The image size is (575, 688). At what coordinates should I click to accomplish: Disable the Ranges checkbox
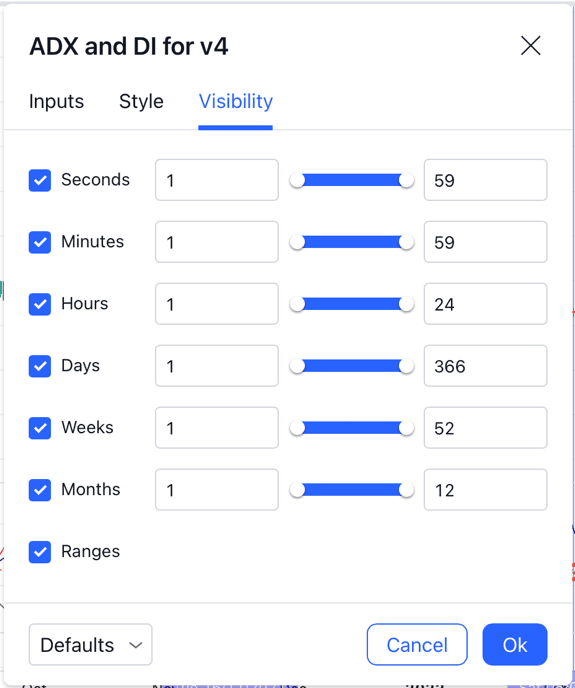click(40, 552)
